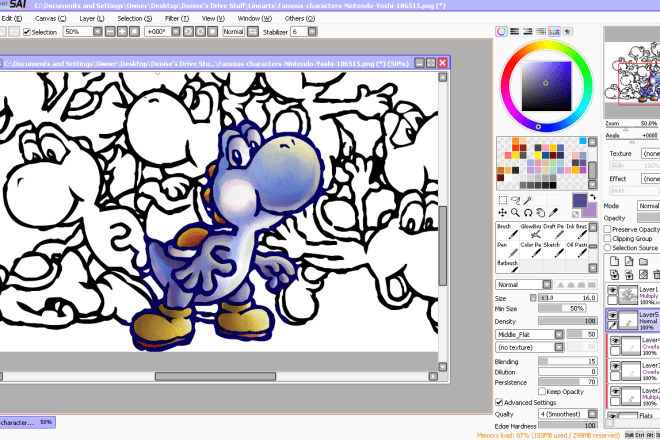Create a new normal layer
This screenshot has height=440, width=660.
[614, 261]
